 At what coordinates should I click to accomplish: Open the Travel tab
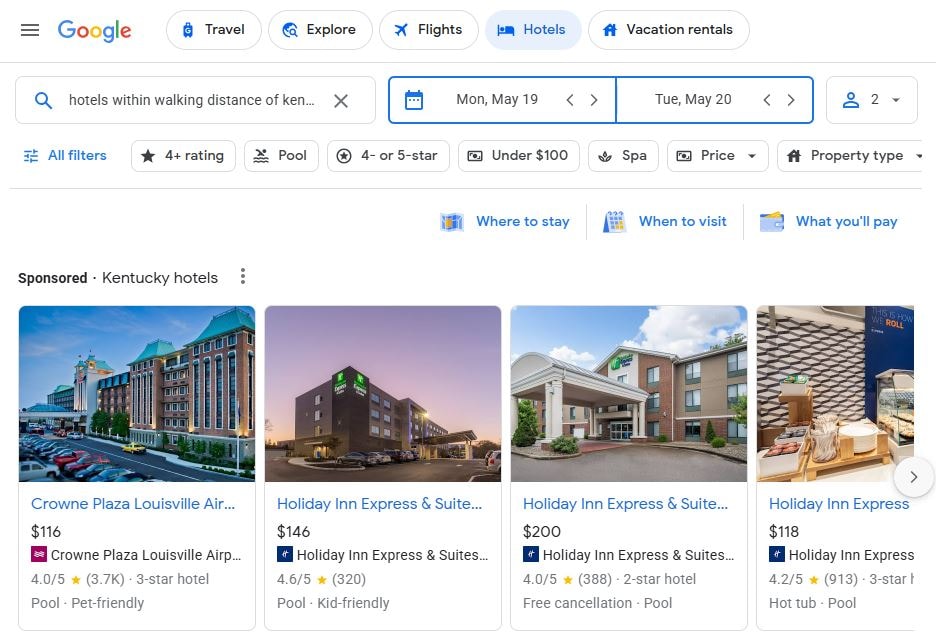click(214, 30)
